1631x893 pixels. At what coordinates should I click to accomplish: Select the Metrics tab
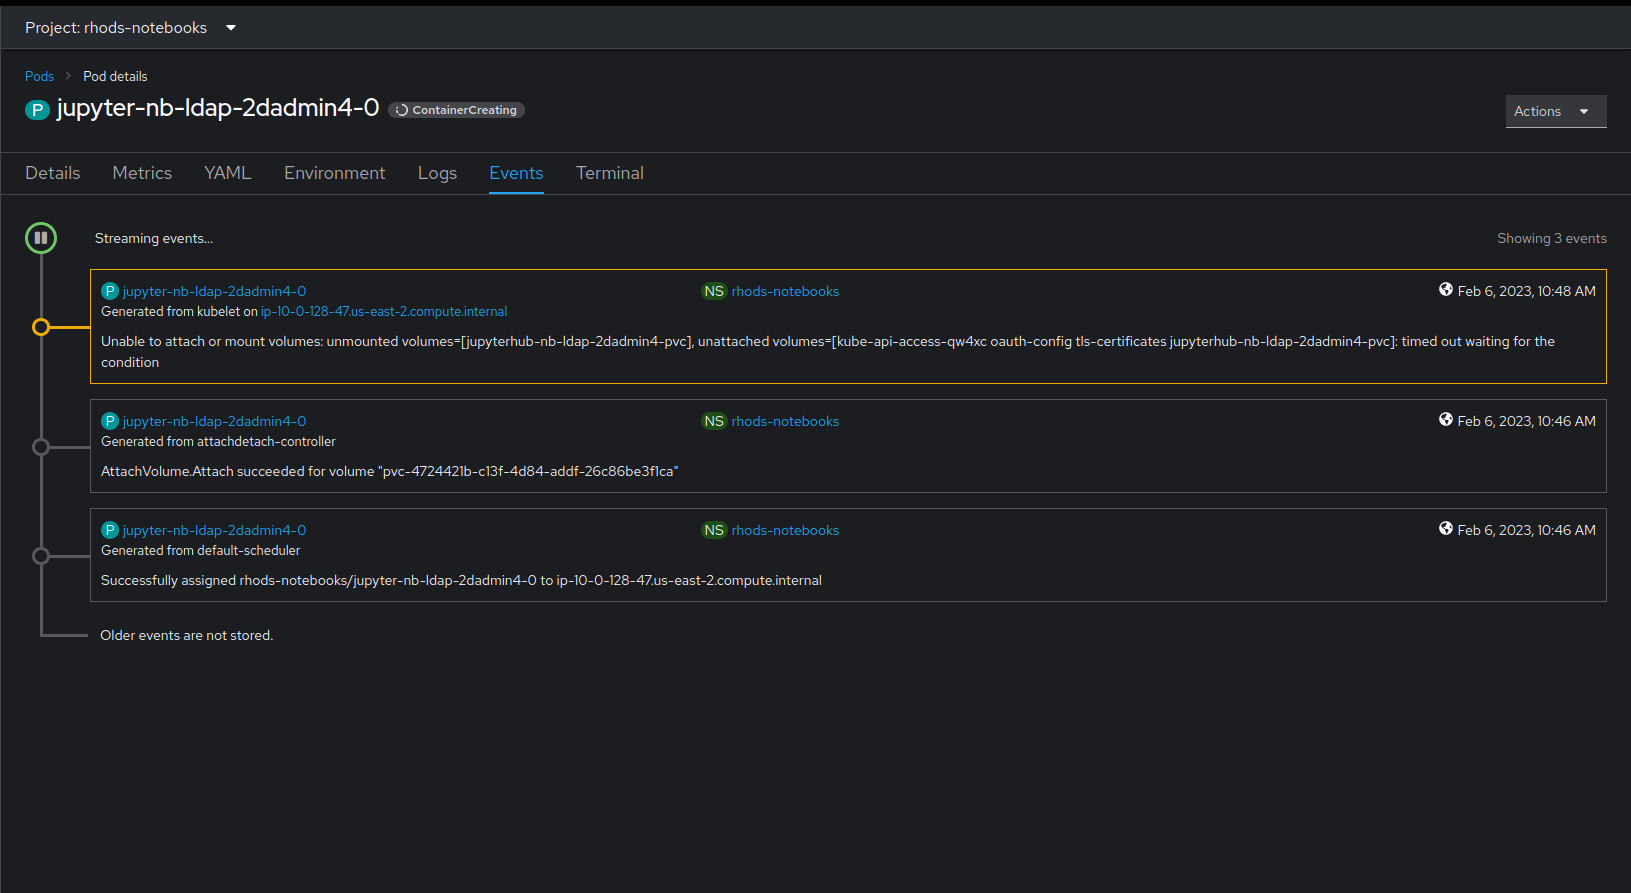142,173
